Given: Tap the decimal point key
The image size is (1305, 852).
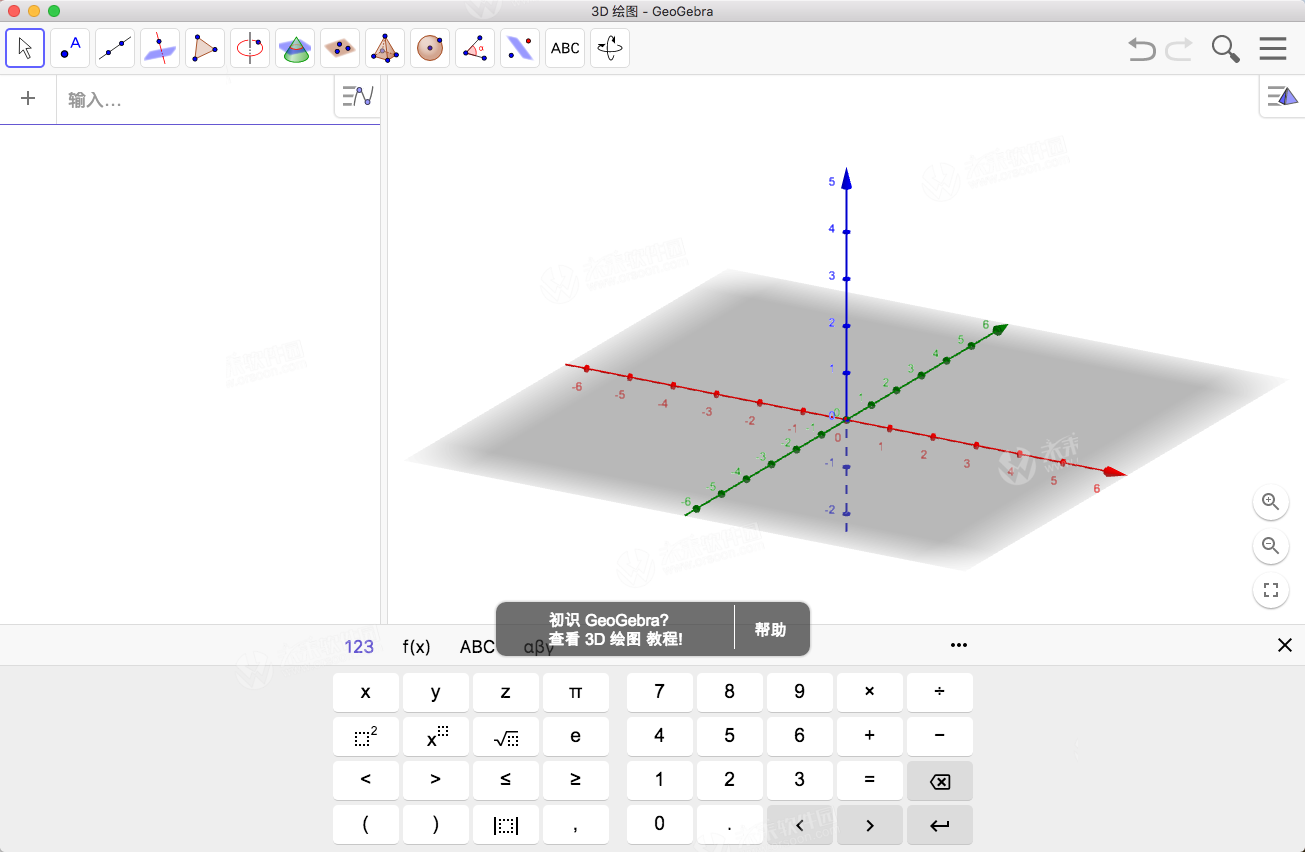Looking at the screenshot, I should point(730,825).
